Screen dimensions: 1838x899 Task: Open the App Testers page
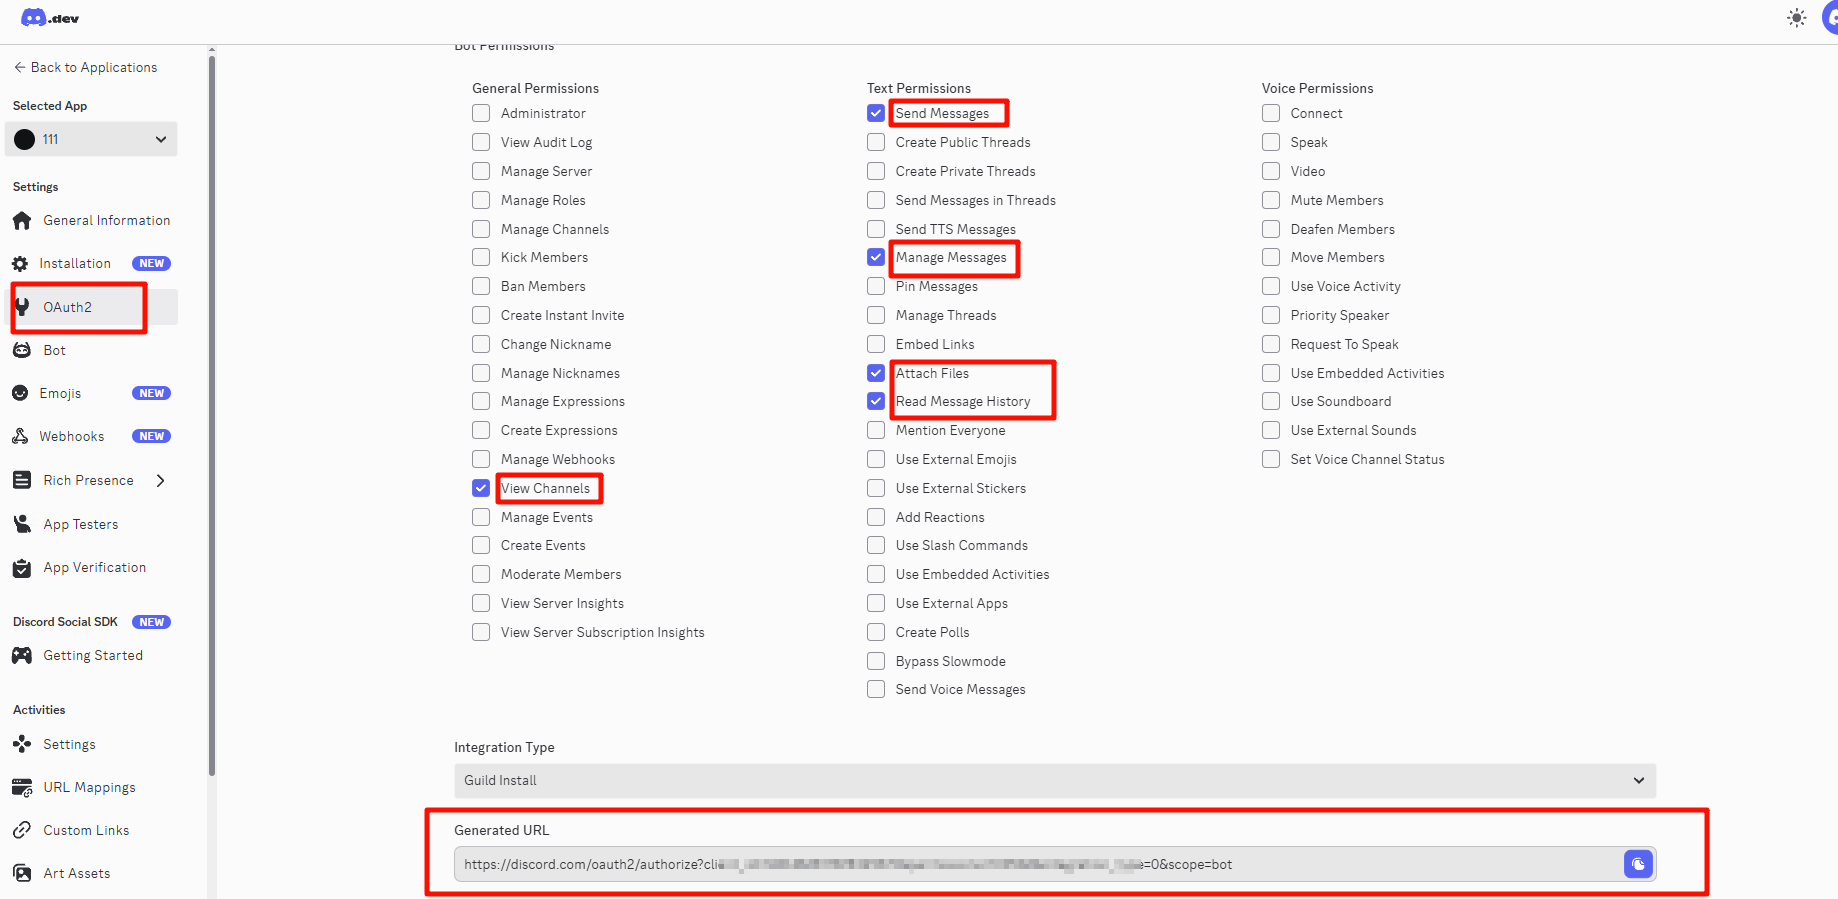(x=81, y=524)
